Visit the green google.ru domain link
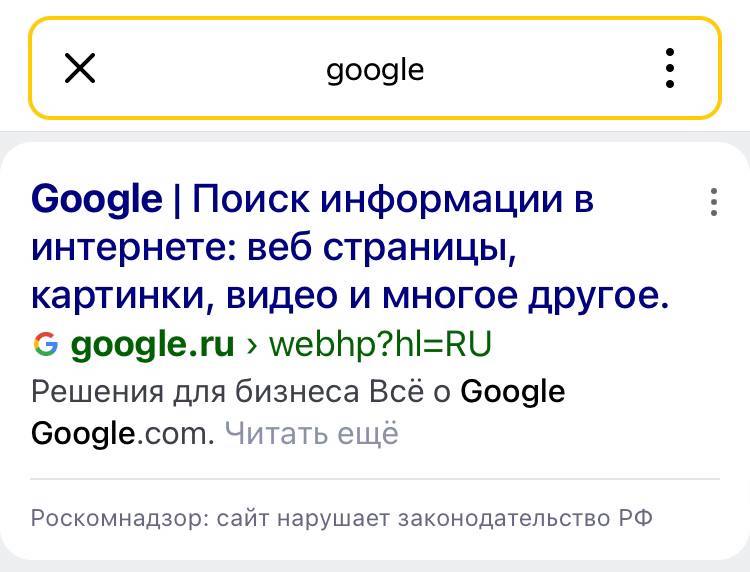Image resolution: width=750 pixels, height=572 pixels. pyautogui.click(x=153, y=344)
